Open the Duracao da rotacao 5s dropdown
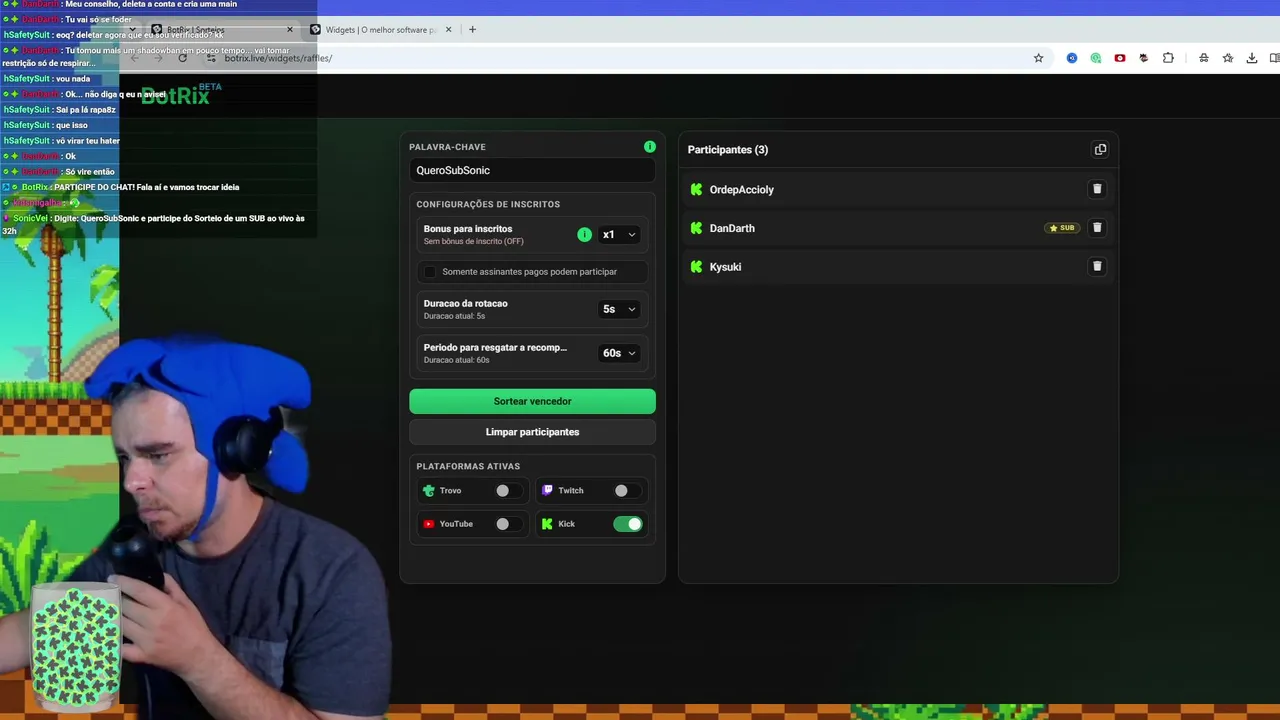The height and width of the screenshot is (720, 1280). [619, 309]
